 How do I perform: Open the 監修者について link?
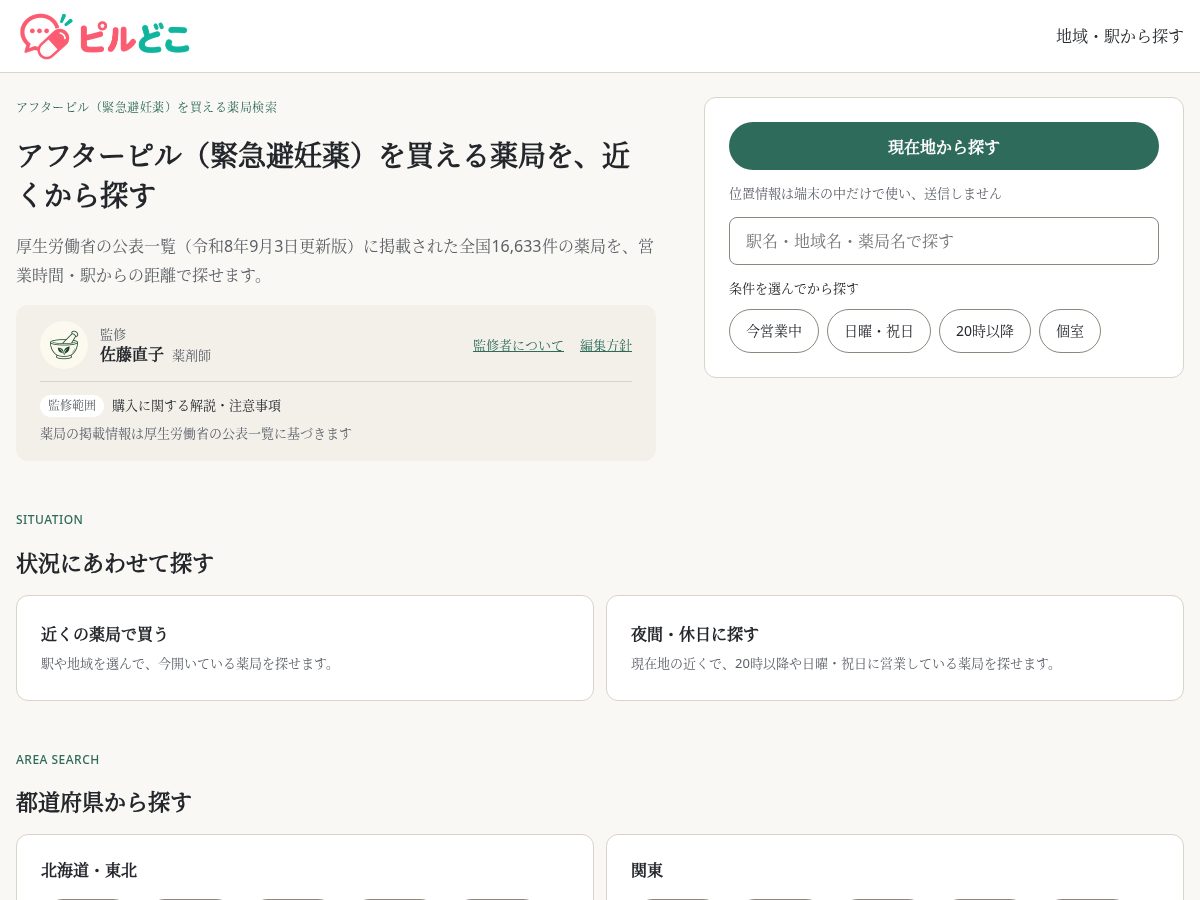click(x=518, y=345)
